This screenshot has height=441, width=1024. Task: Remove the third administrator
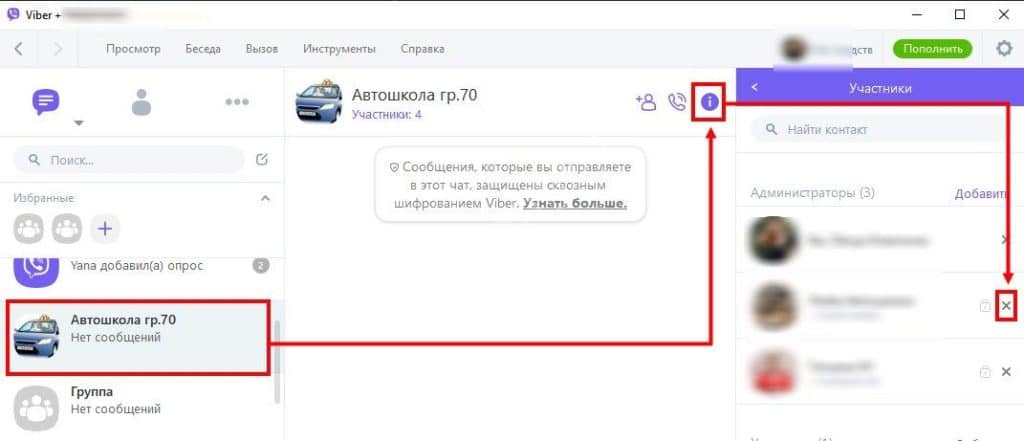(1006, 372)
